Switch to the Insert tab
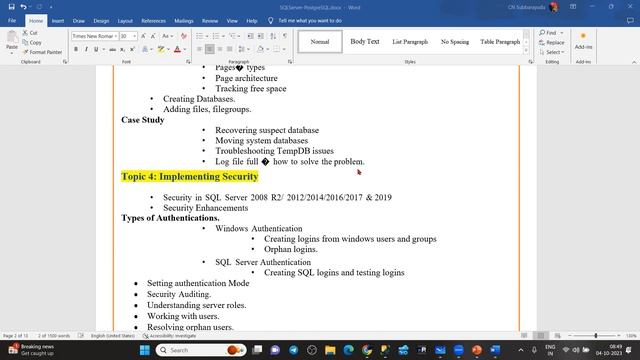640x360 pixels. pos(58,20)
